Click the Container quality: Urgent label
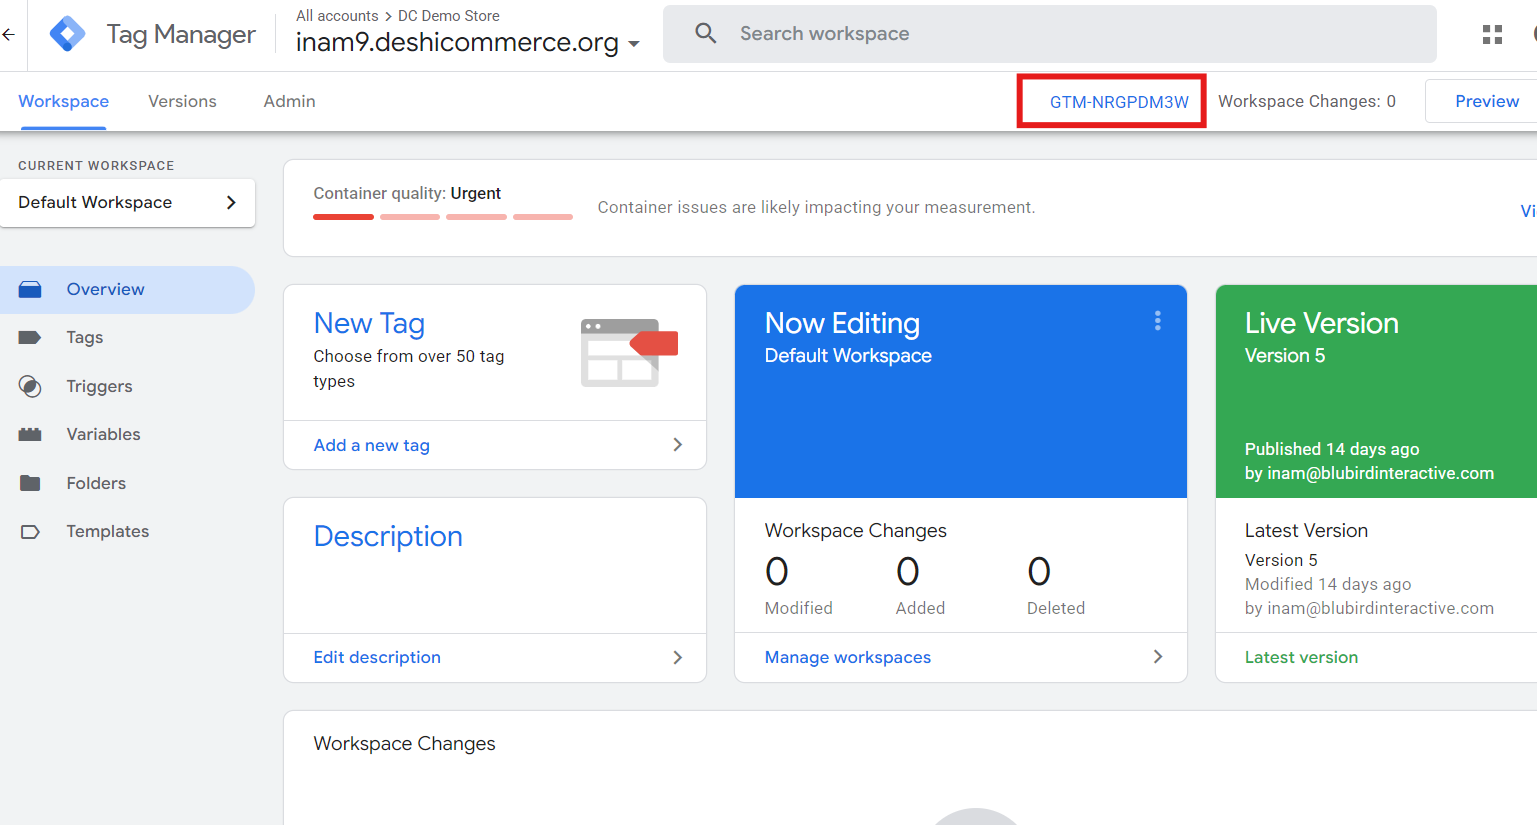The image size is (1537, 825). click(x=407, y=193)
